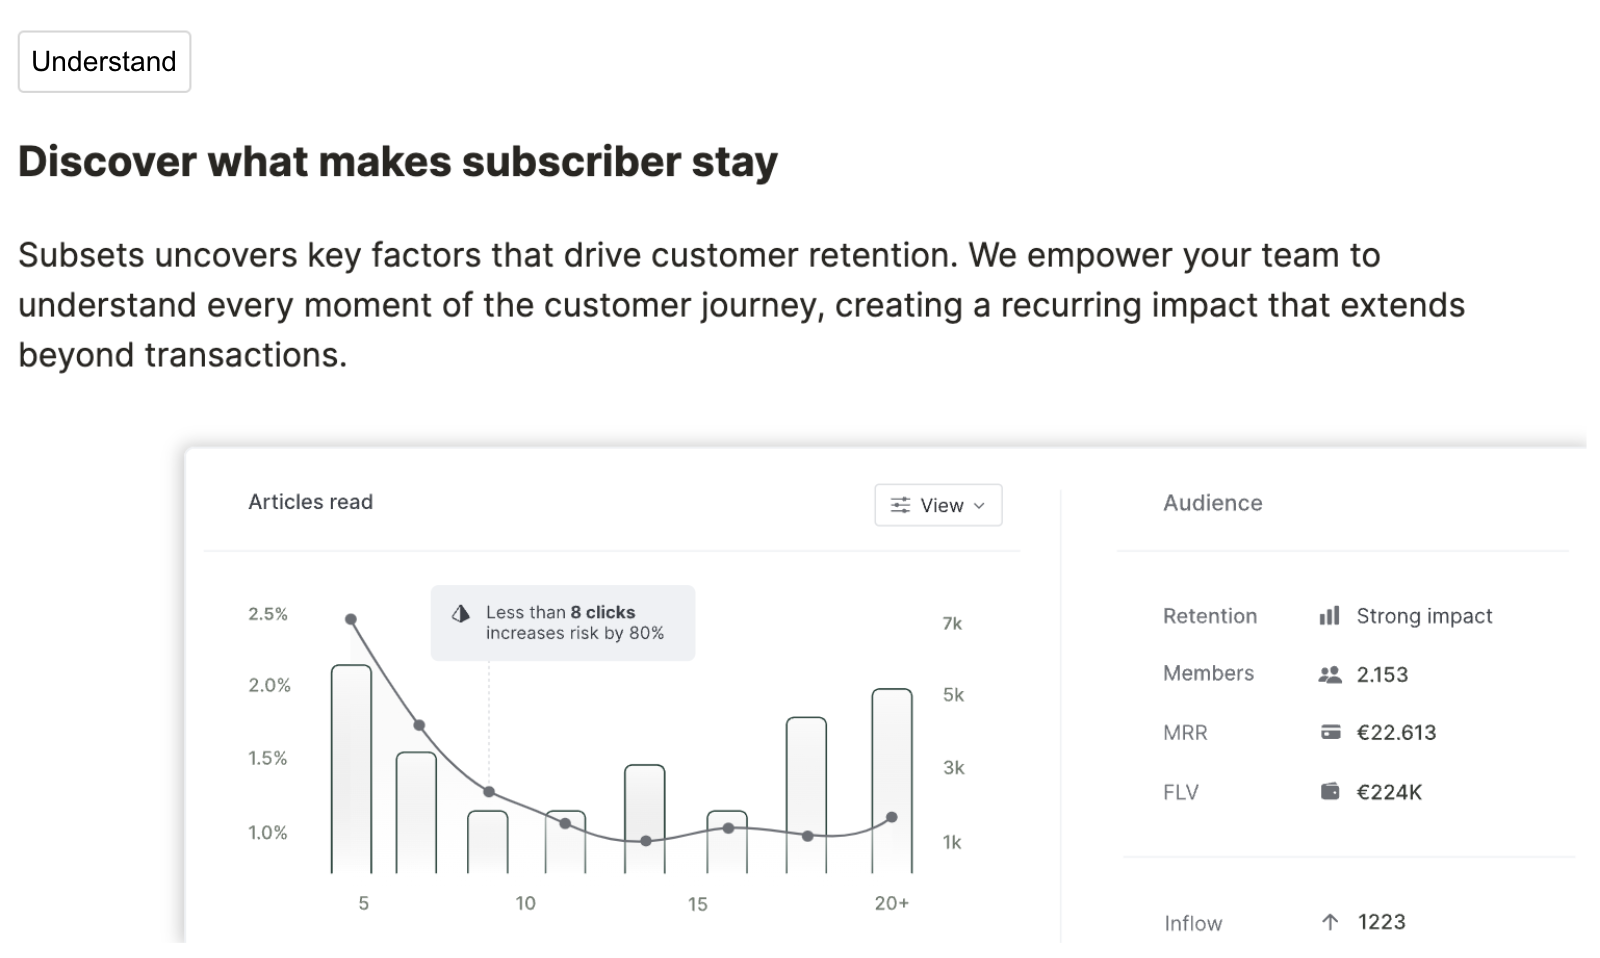Click the first bar near 5
The width and height of the screenshot is (1600, 958).
pyautogui.click(x=351, y=769)
